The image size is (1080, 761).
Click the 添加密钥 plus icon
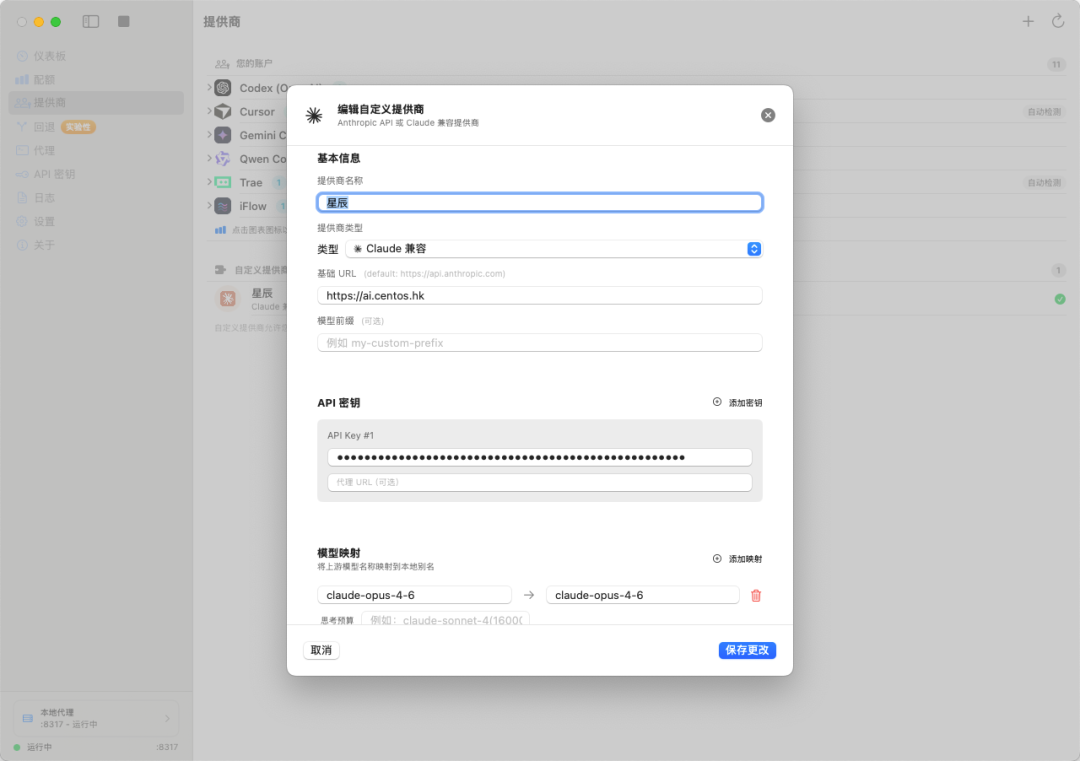717,402
